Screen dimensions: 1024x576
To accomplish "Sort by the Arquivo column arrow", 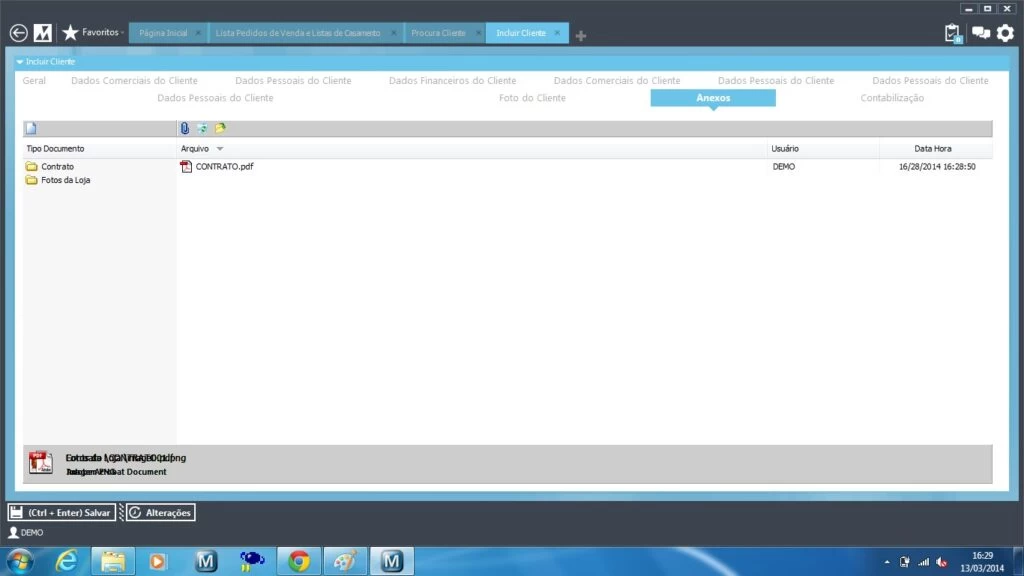I will (x=220, y=149).
